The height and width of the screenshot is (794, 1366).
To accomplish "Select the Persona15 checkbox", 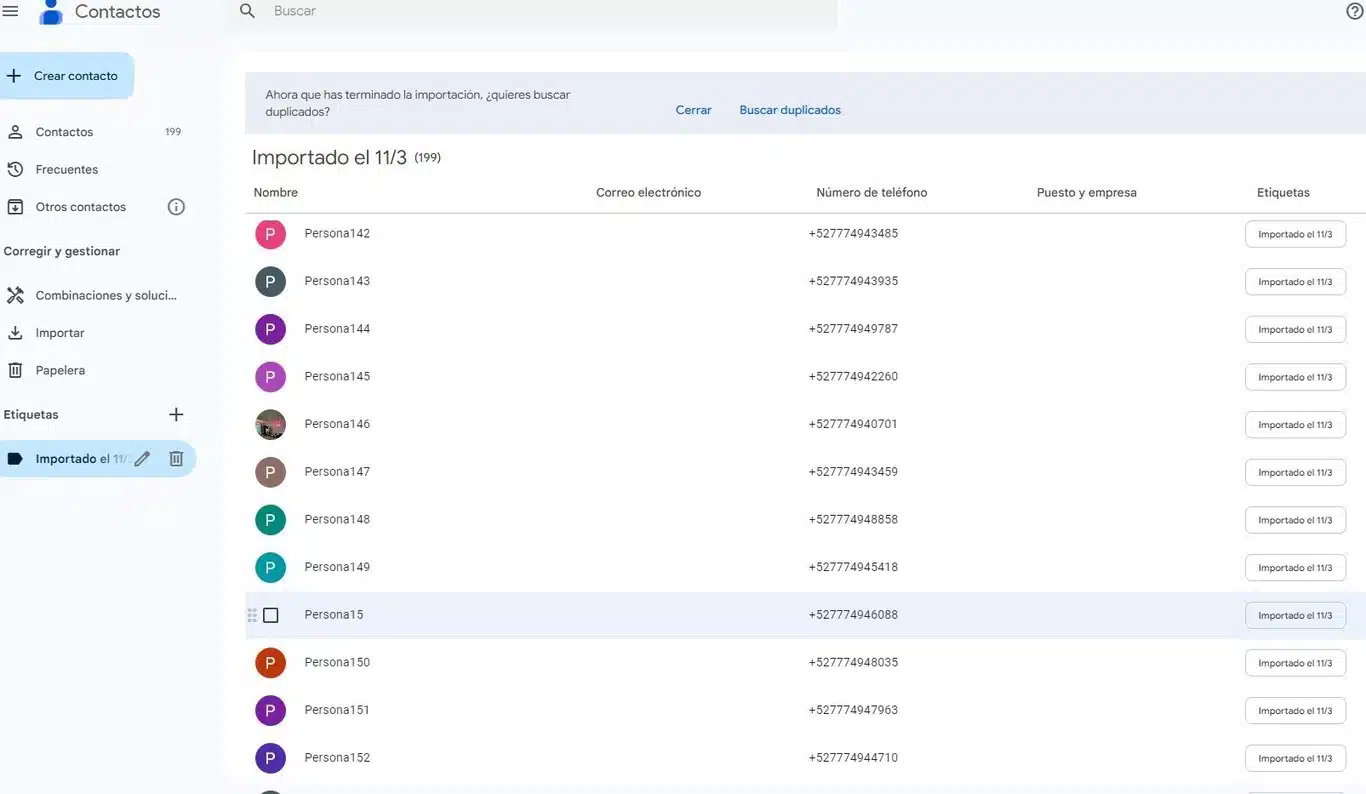I will pyautogui.click(x=270, y=615).
